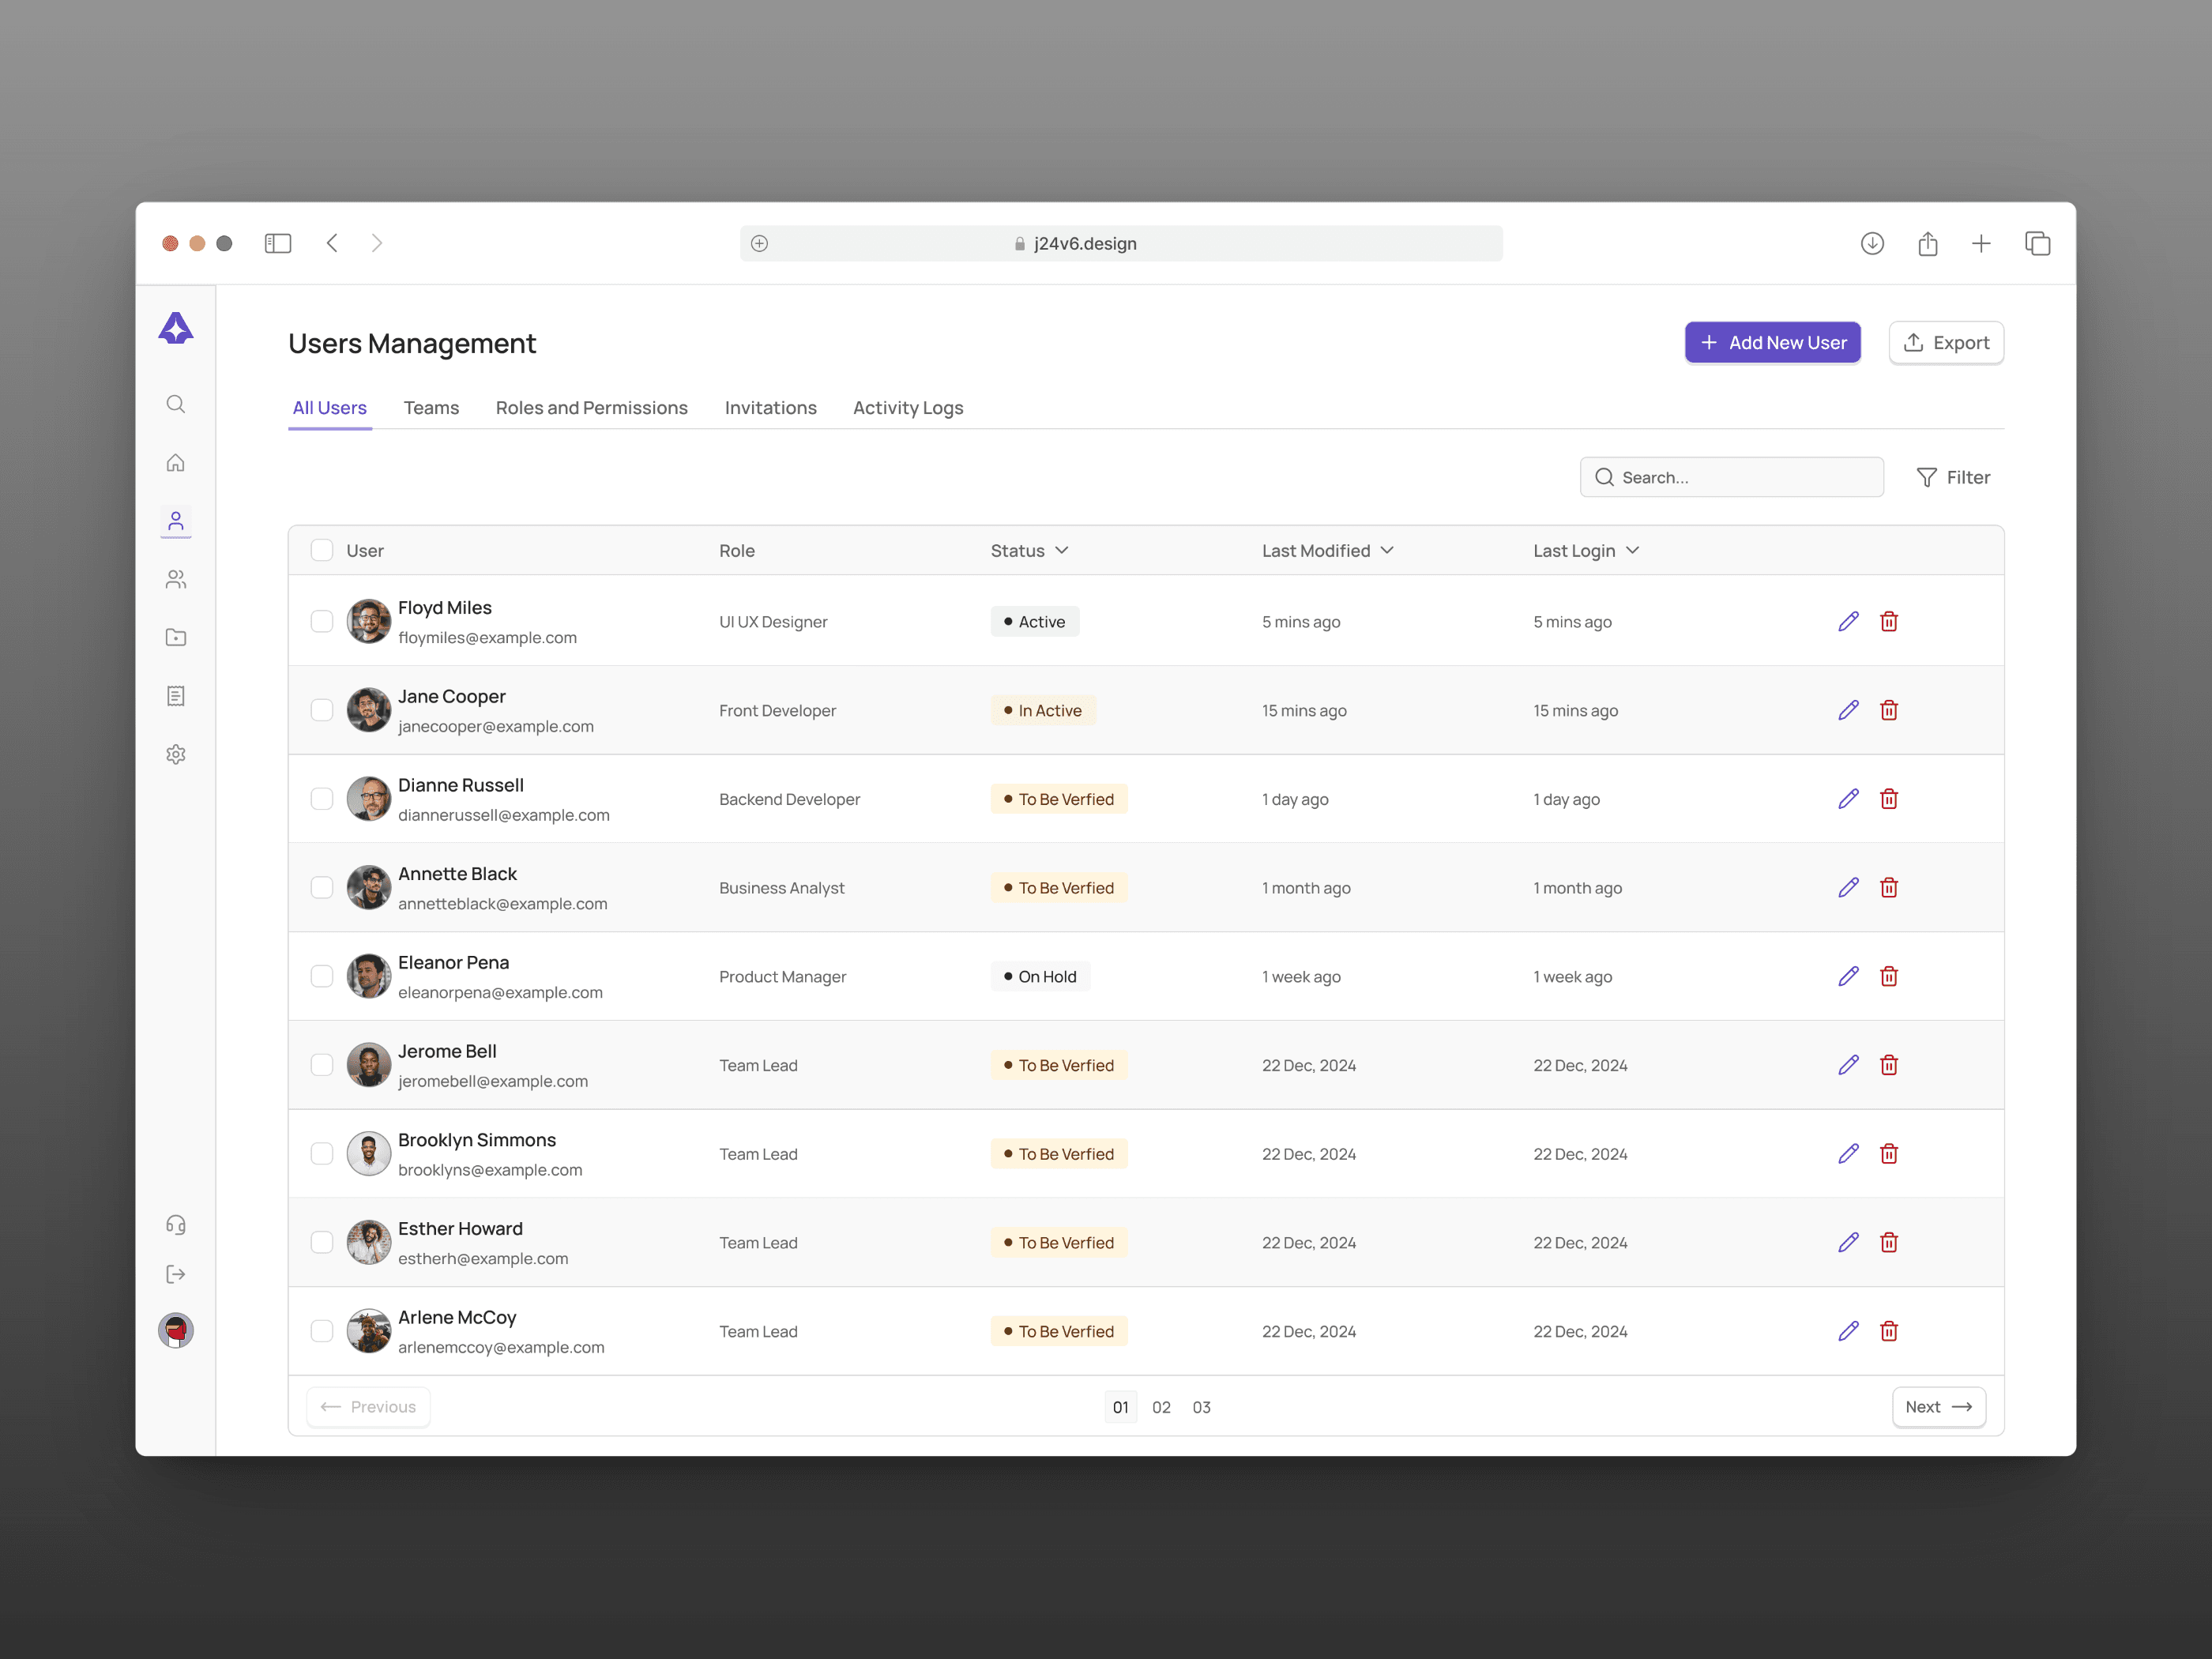Open the Activity Logs tab
This screenshot has height=1659, width=2212.
[907, 408]
